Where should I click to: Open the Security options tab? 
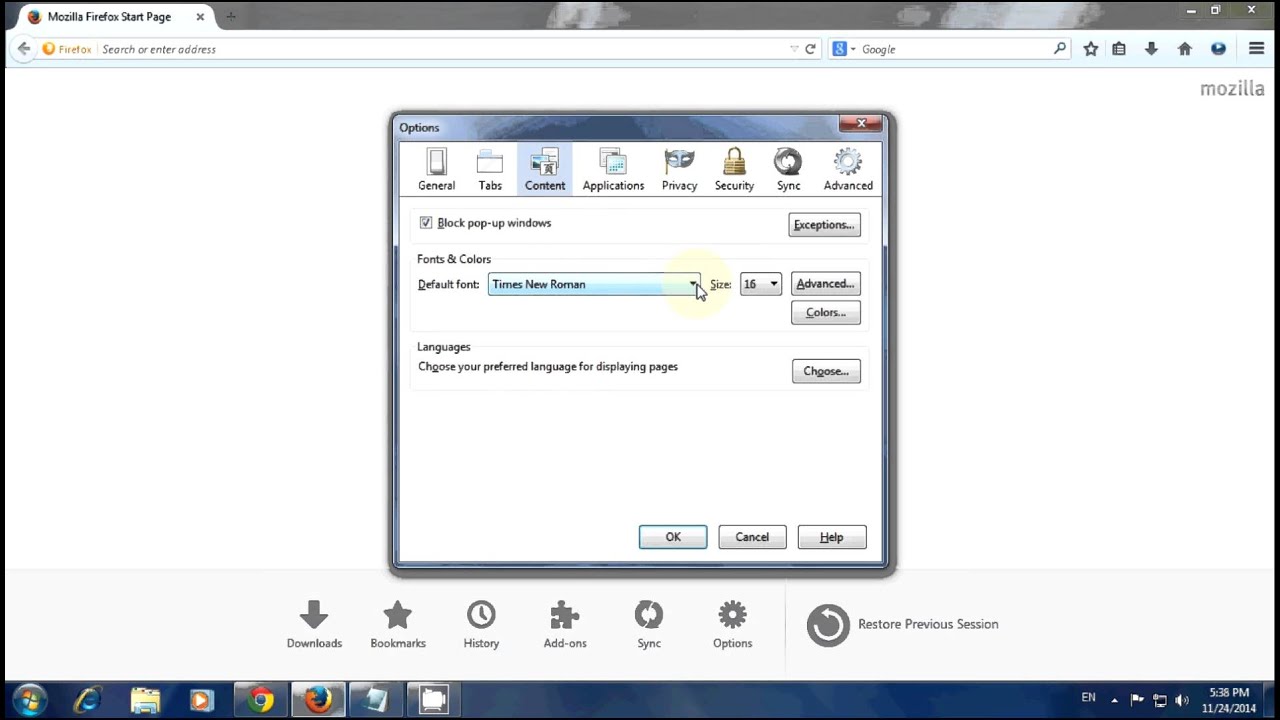click(x=734, y=170)
